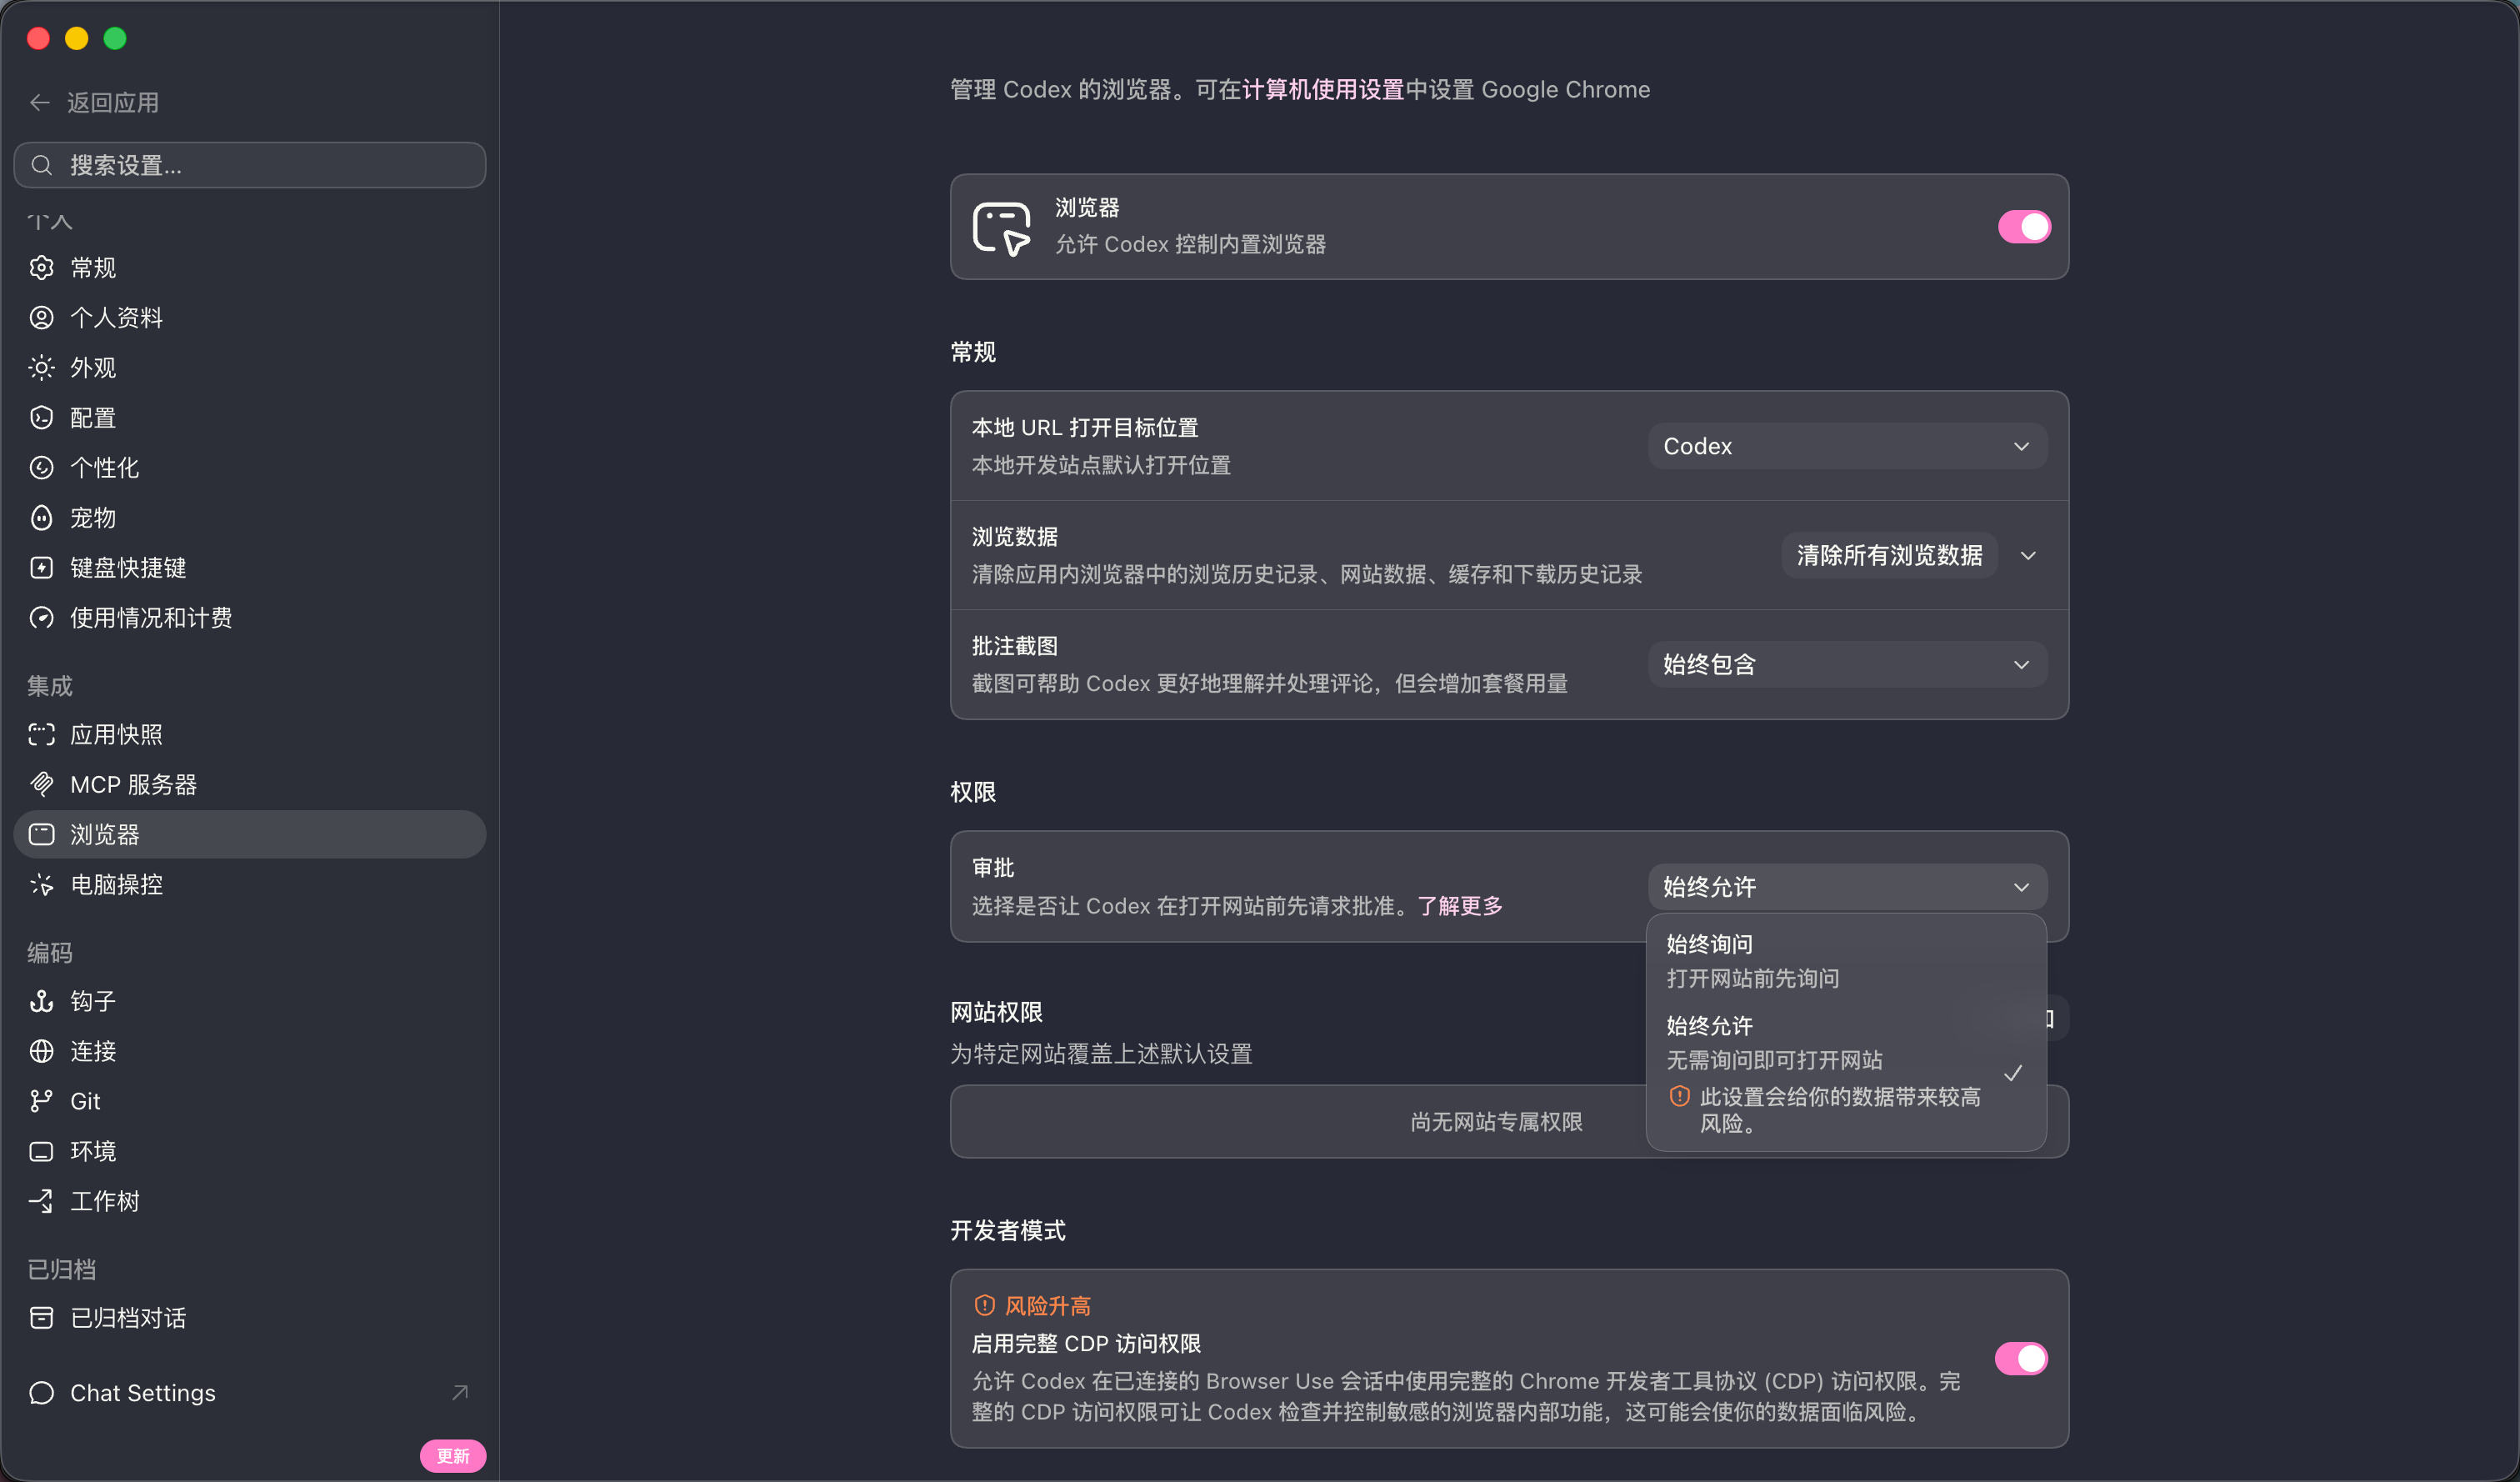
Task: Click the snapshot icon beside 应用快照
Action: coord(41,734)
